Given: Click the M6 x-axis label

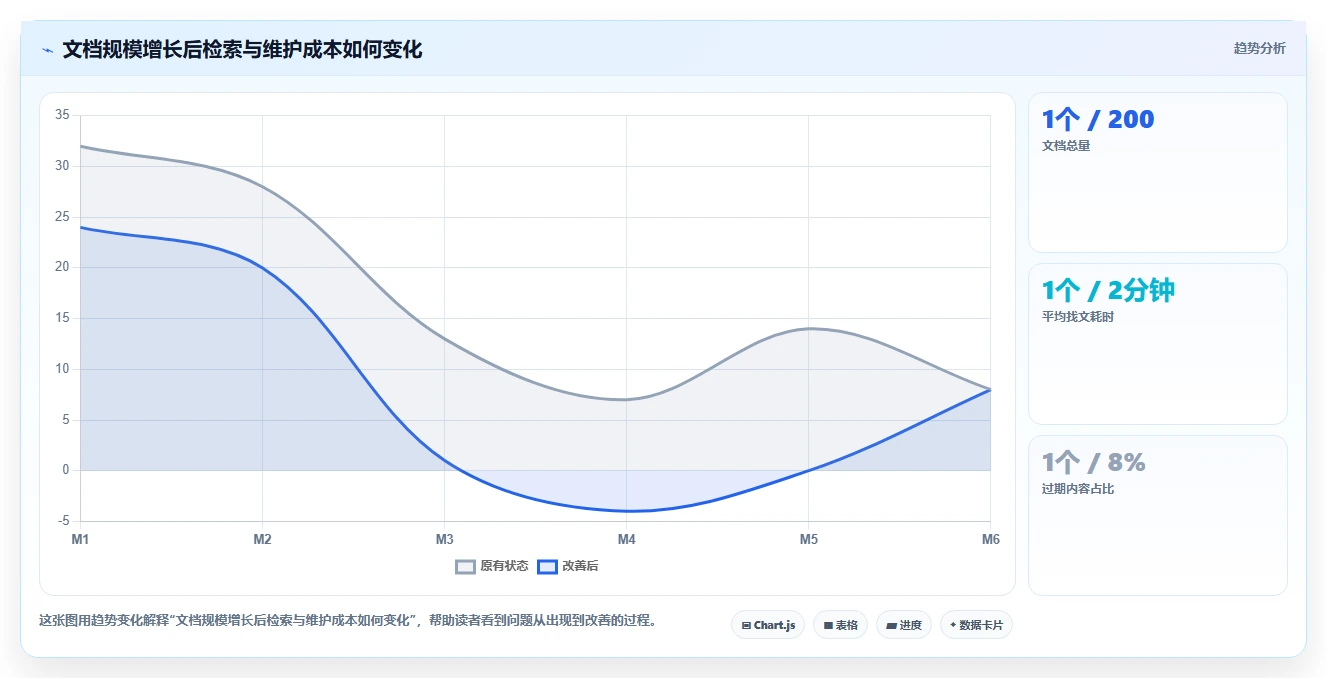Looking at the screenshot, I should click(x=990, y=539).
